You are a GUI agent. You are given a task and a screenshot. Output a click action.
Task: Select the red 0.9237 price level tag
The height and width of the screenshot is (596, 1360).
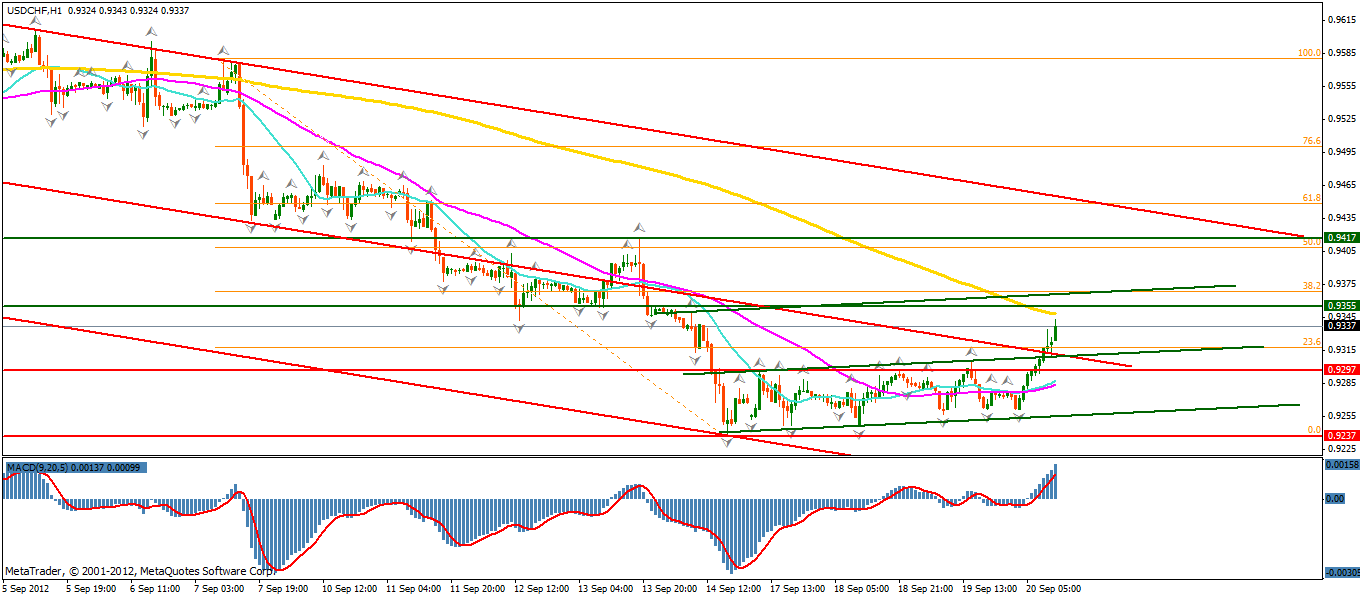[x=1340, y=435]
